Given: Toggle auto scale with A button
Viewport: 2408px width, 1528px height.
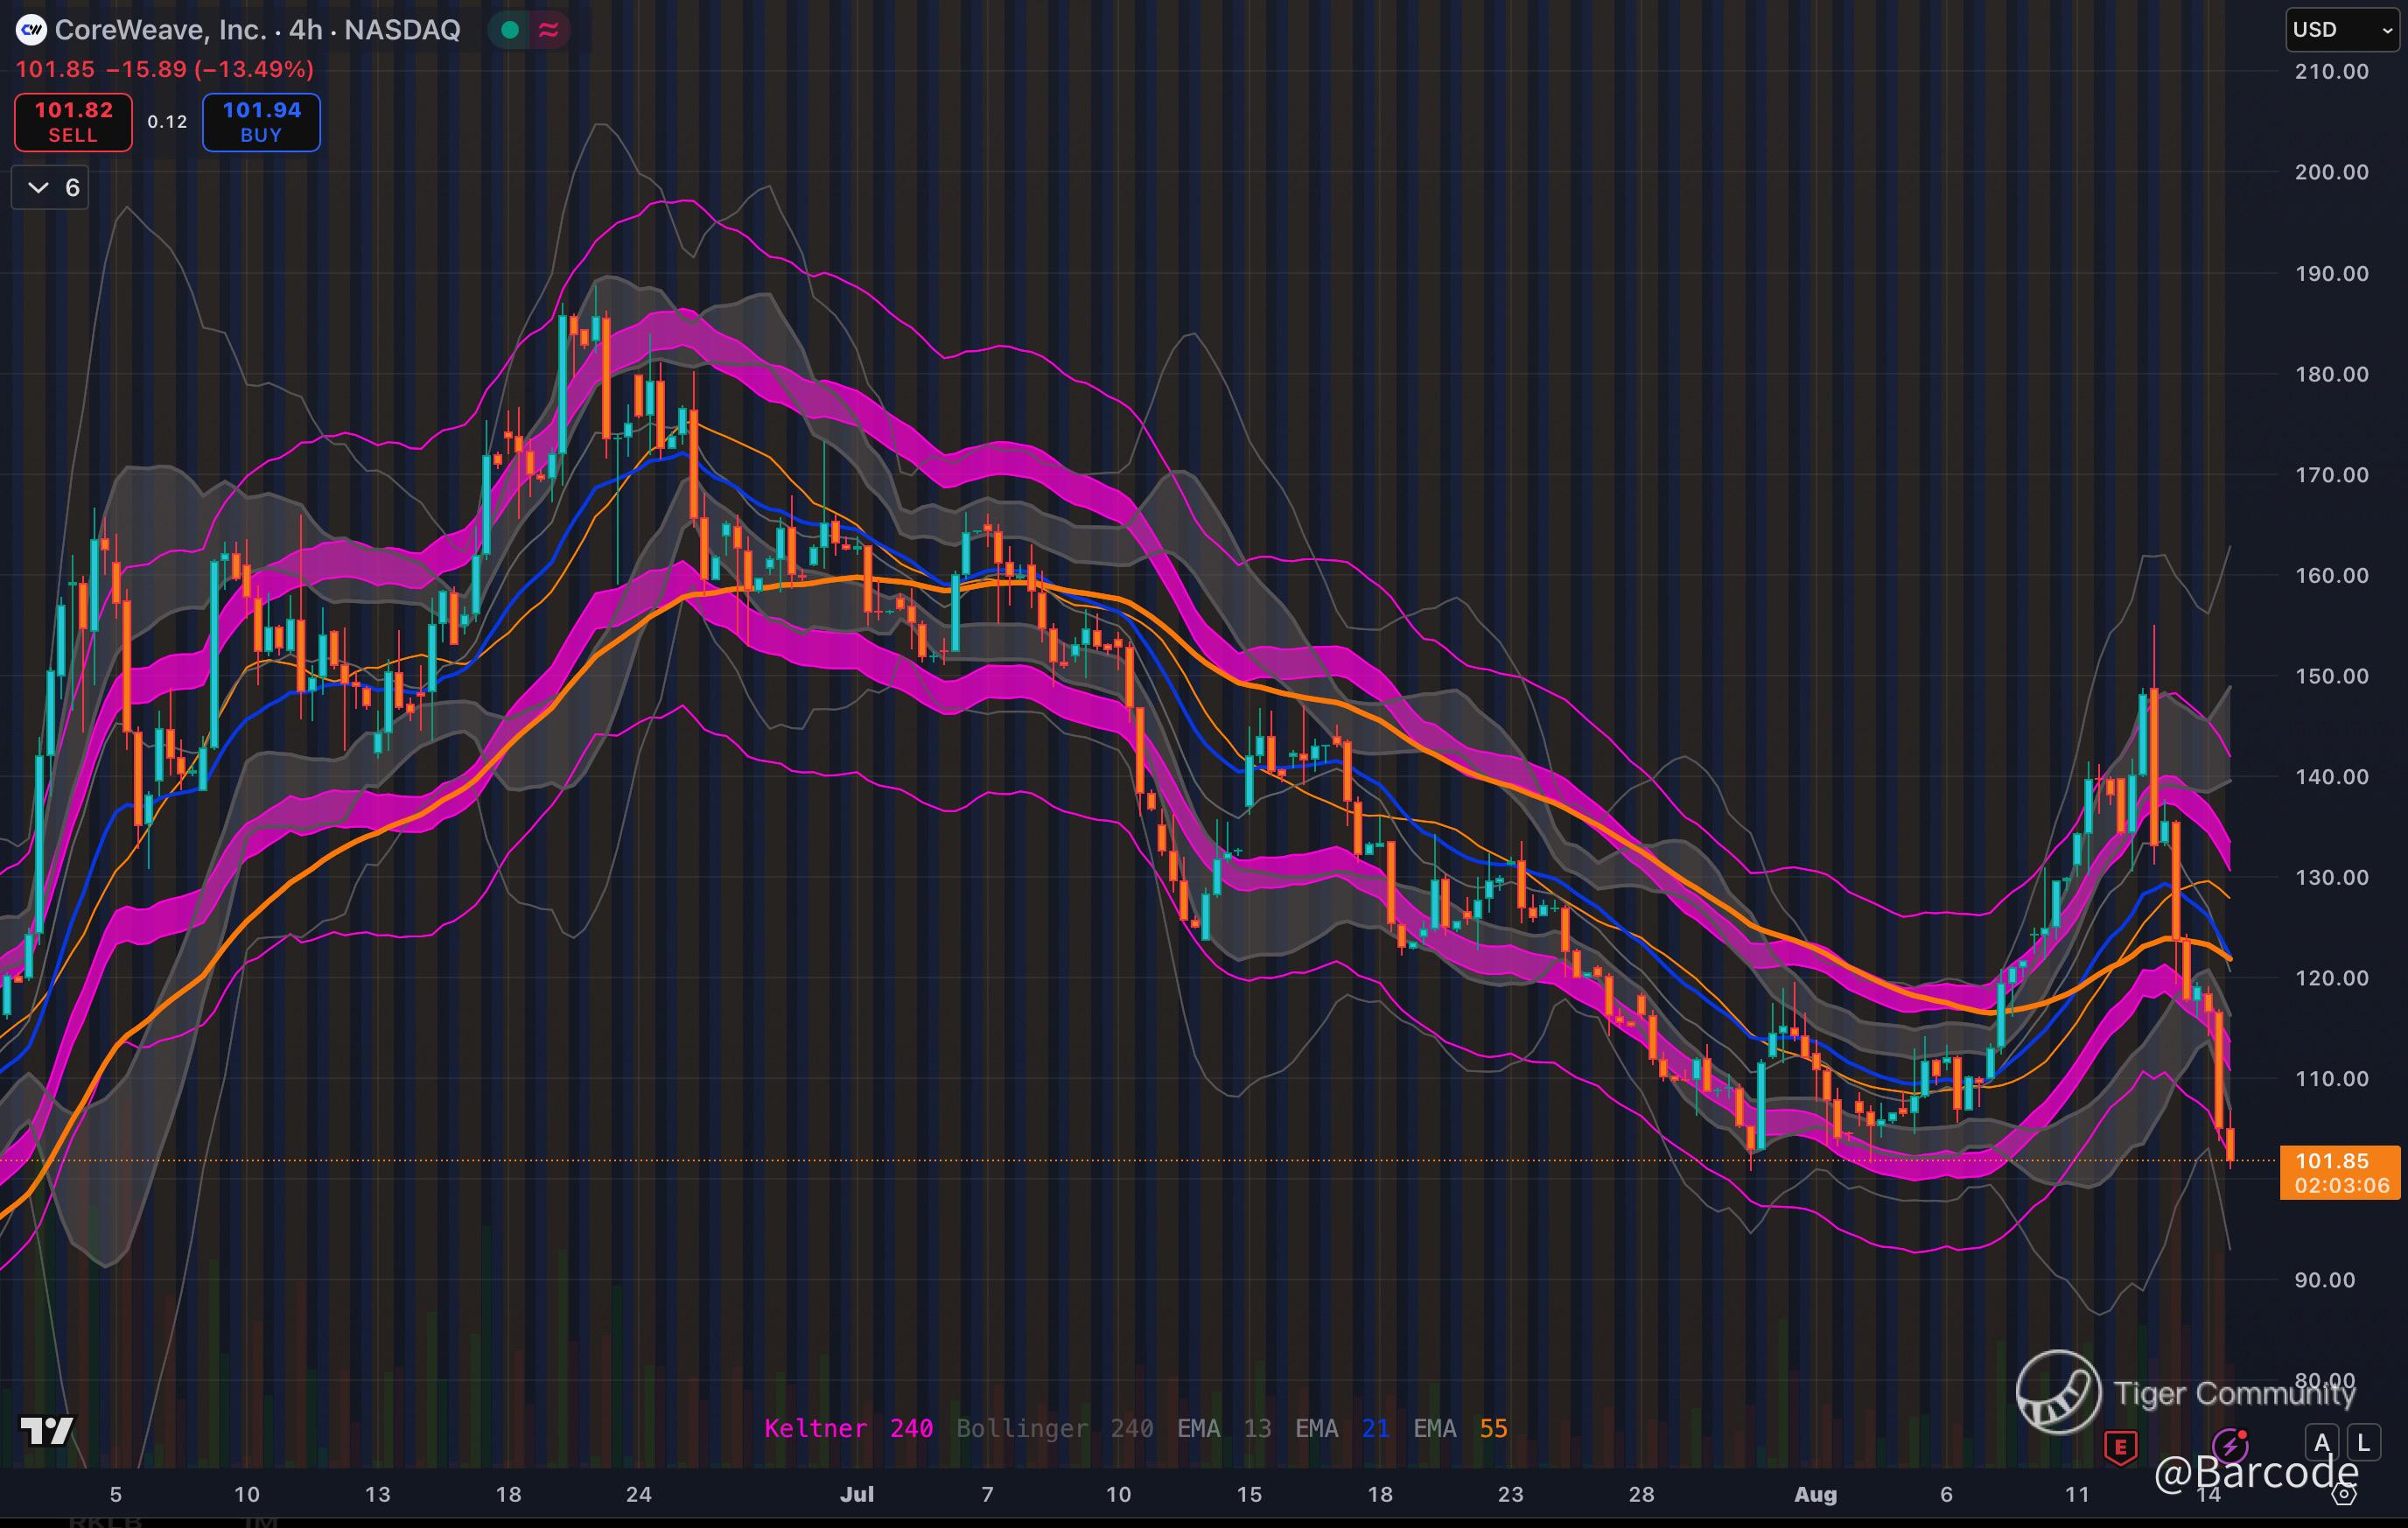Looking at the screenshot, I should 2322,1442.
